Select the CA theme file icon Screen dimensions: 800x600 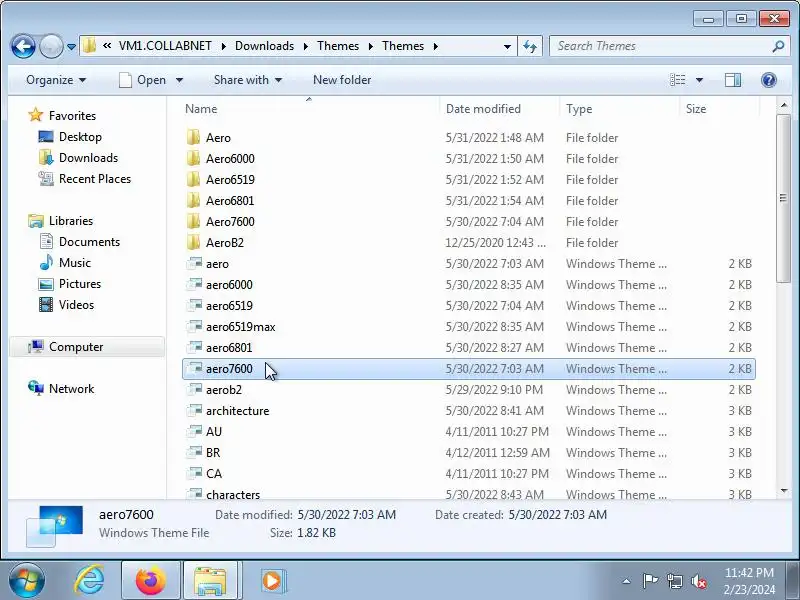tap(194, 473)
